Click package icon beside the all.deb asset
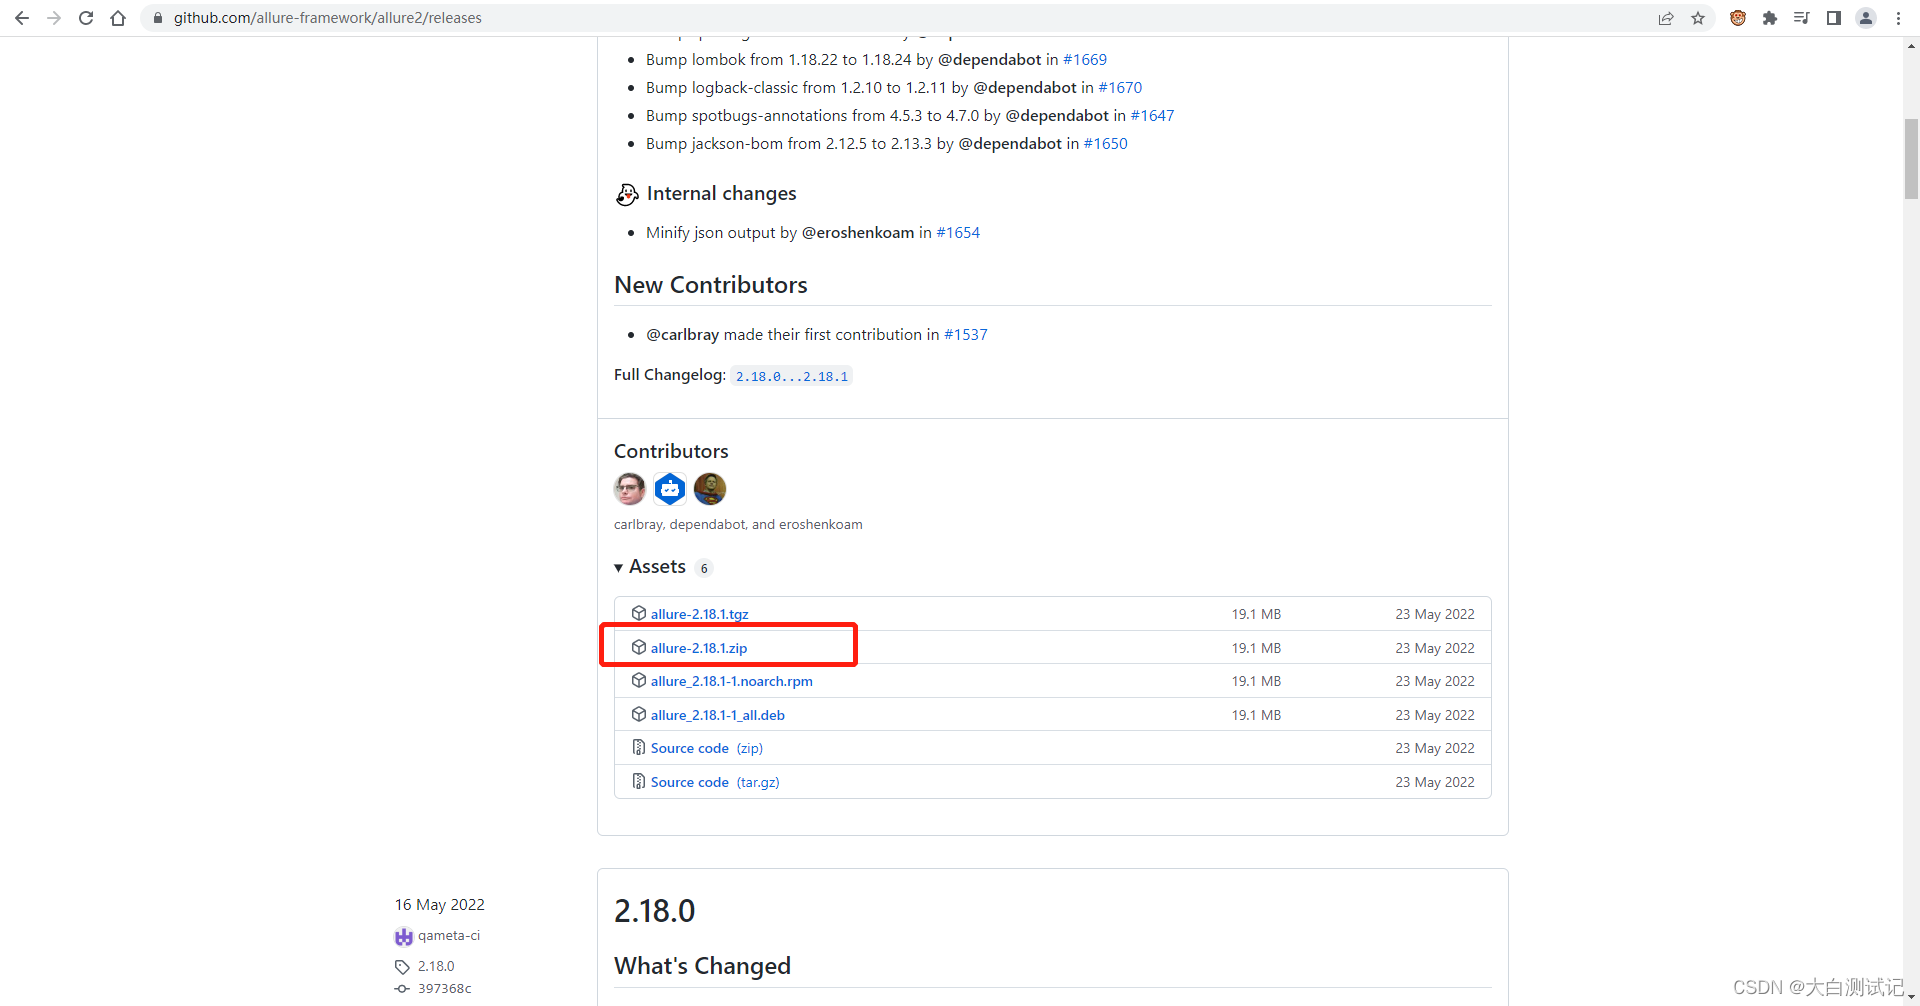 coord(639,714)
